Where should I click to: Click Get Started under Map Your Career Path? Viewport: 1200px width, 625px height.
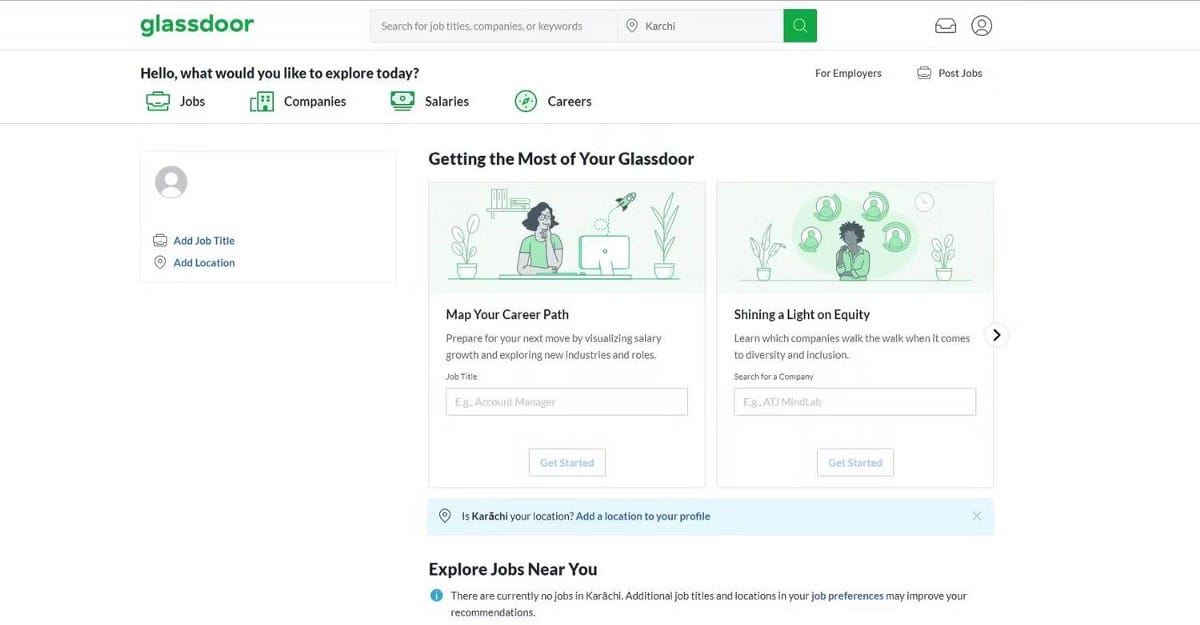pyautogui.click(x=566, y=462)
